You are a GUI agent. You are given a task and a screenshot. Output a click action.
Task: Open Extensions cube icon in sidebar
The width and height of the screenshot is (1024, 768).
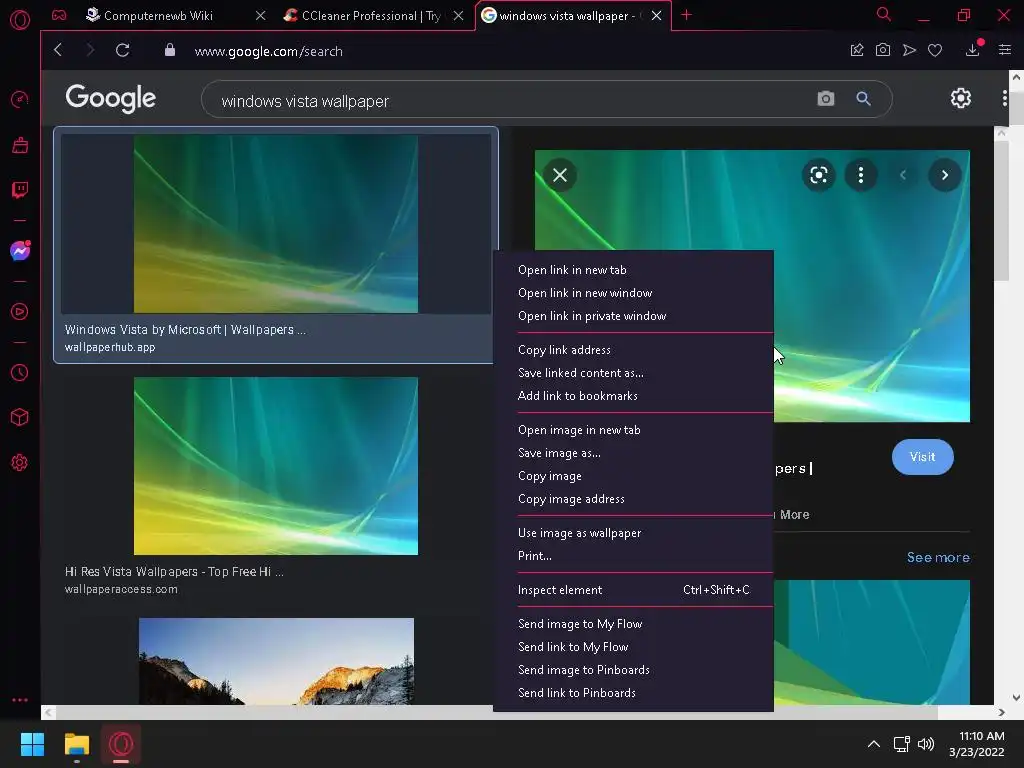[20, 417]
